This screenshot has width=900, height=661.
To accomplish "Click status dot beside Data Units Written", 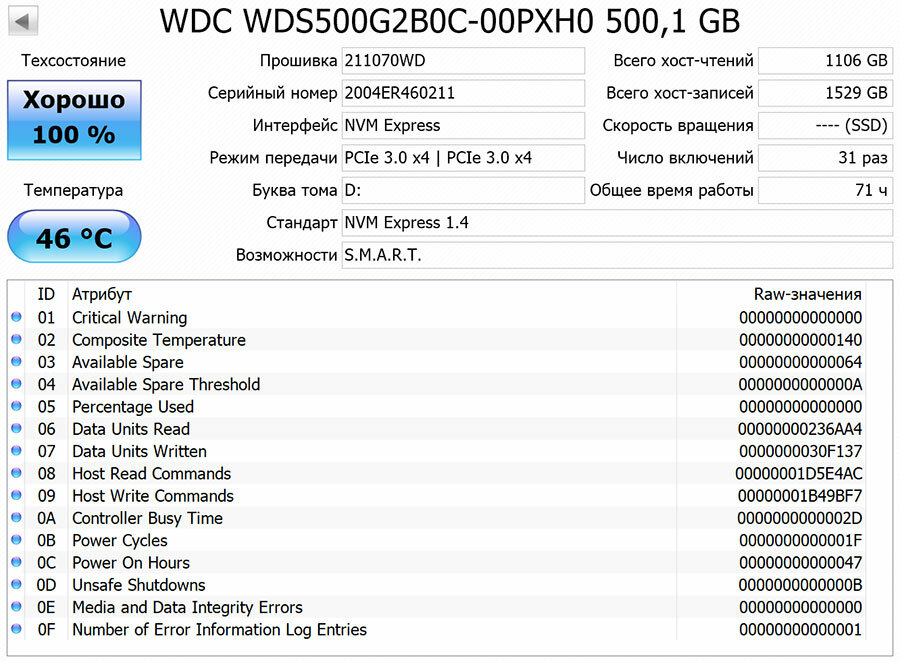I will click(16, 452).
